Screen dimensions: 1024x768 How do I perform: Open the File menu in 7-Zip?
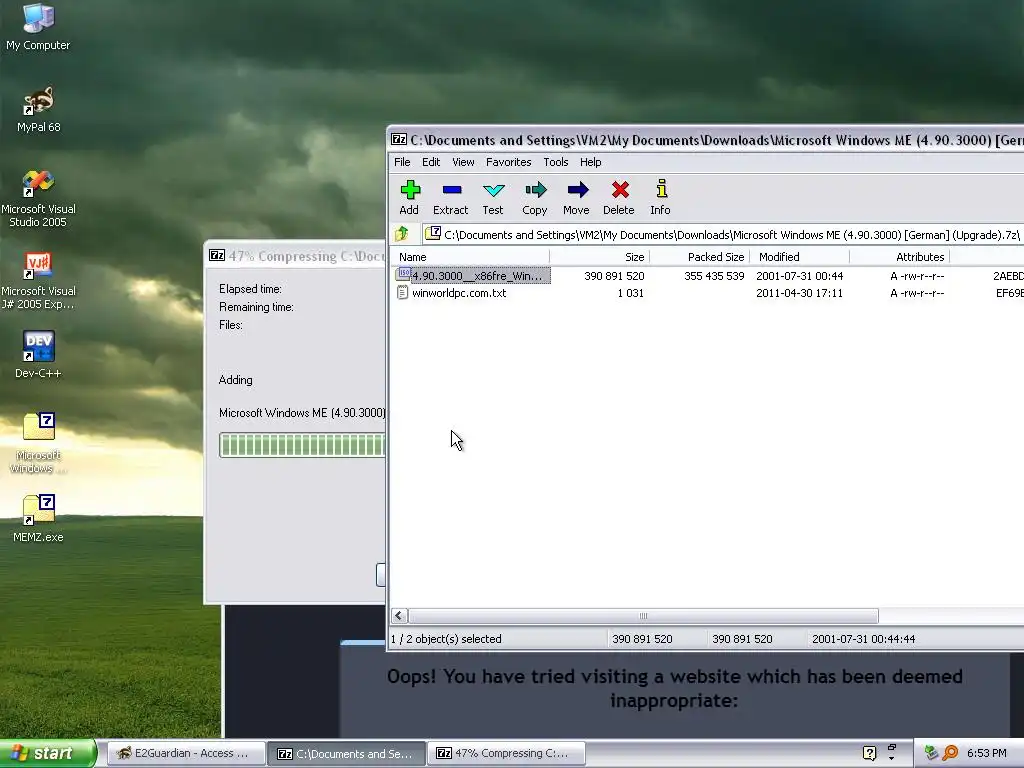(402, 162)
